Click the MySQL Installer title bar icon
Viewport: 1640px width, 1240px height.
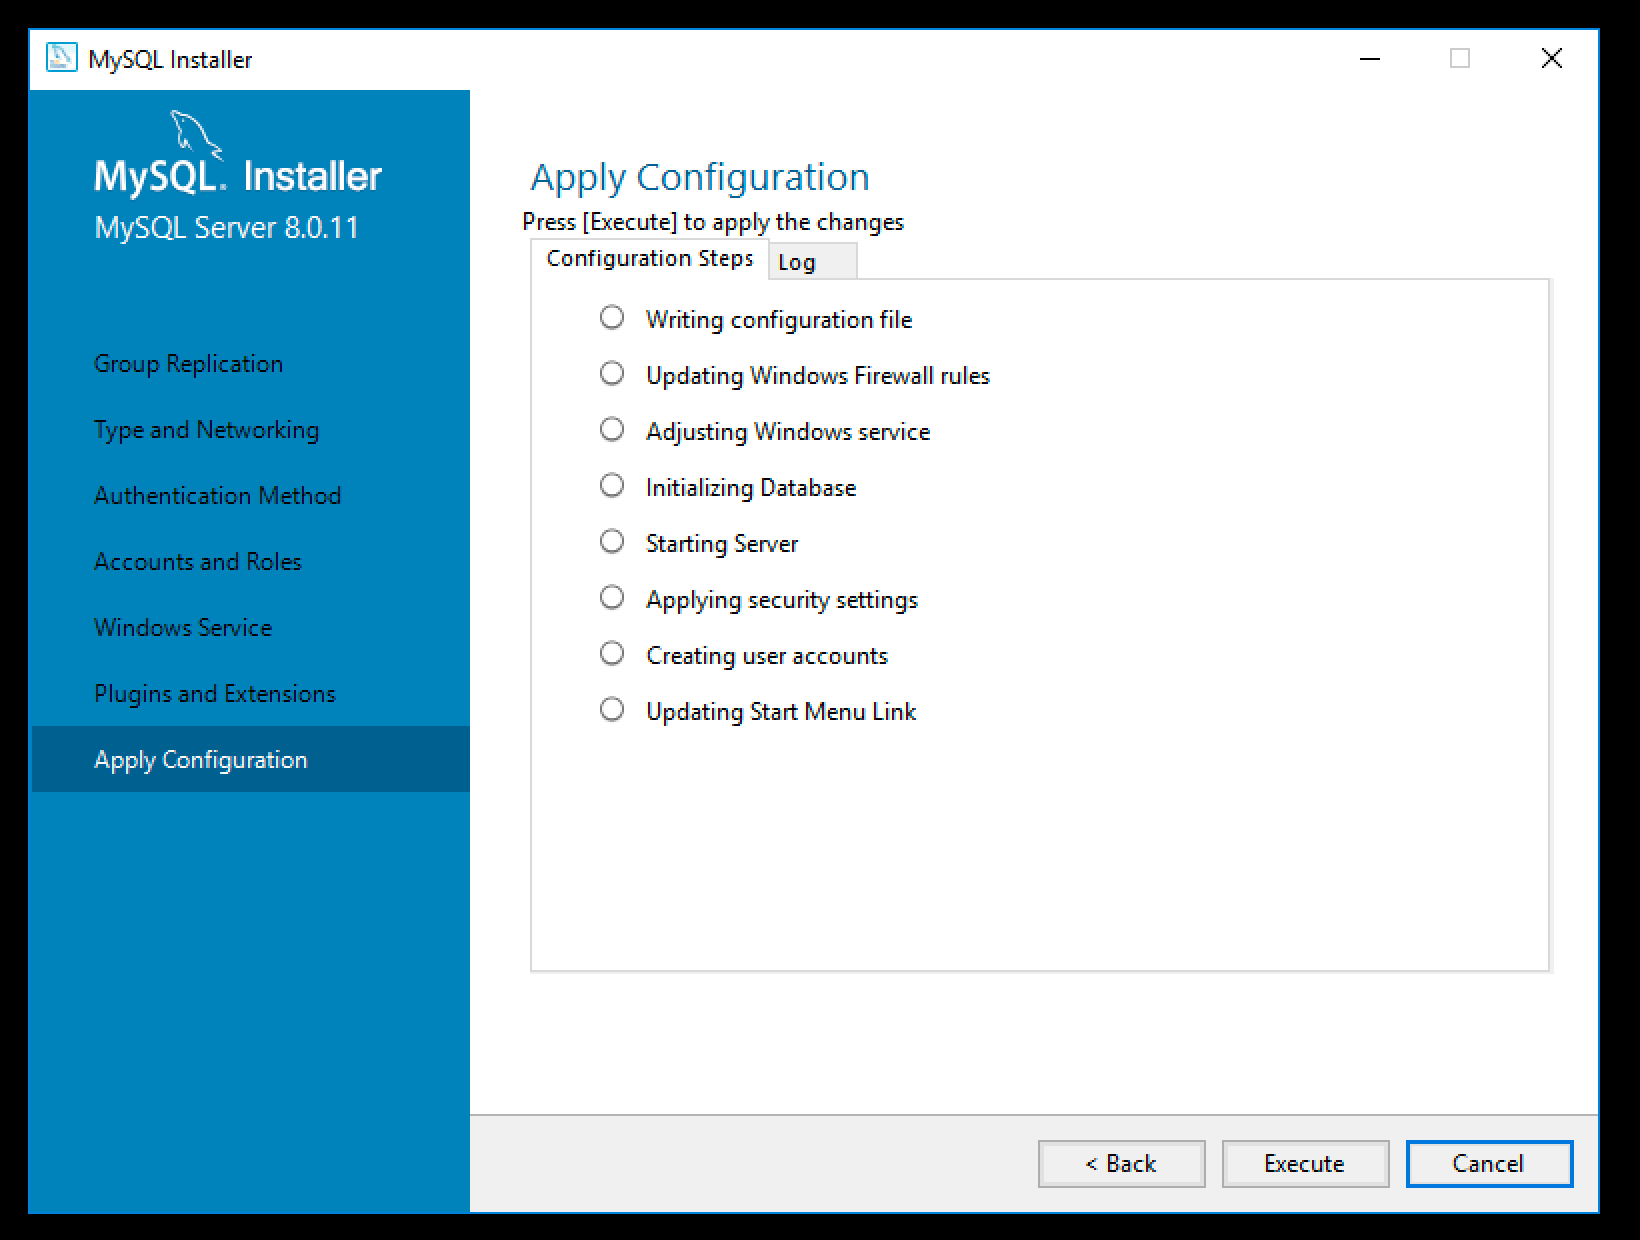pyautogui.click(x=62, y=59)
